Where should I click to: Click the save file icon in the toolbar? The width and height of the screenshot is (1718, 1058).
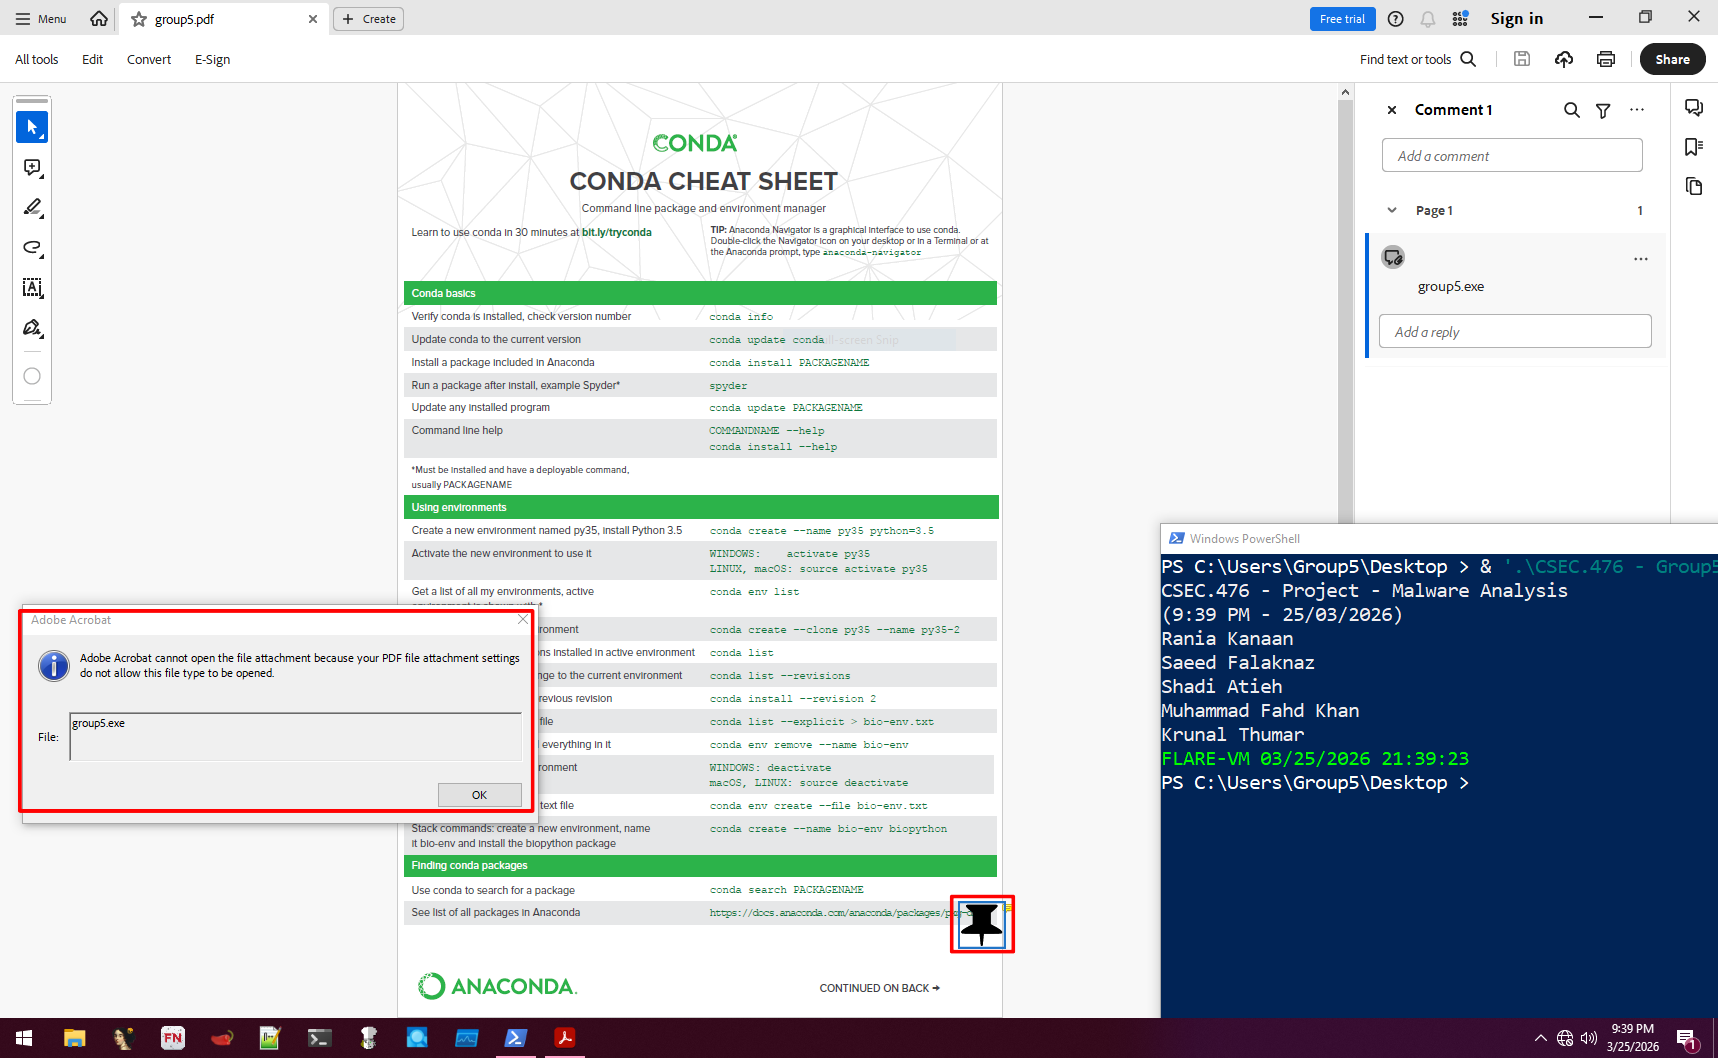tap(1521, 59)
